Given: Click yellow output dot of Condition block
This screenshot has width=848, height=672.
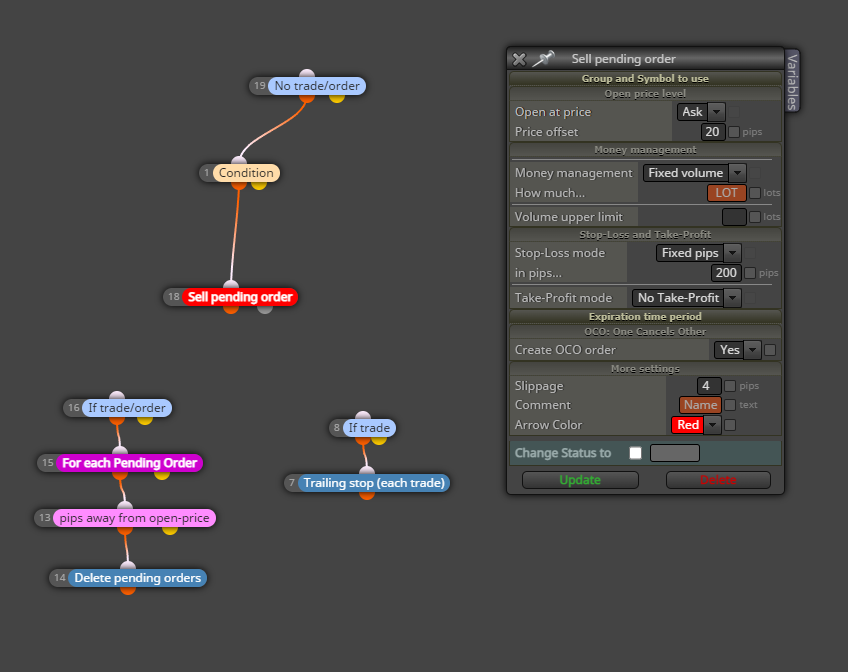Looking at the screenshot, I should (x=259, y=185).
